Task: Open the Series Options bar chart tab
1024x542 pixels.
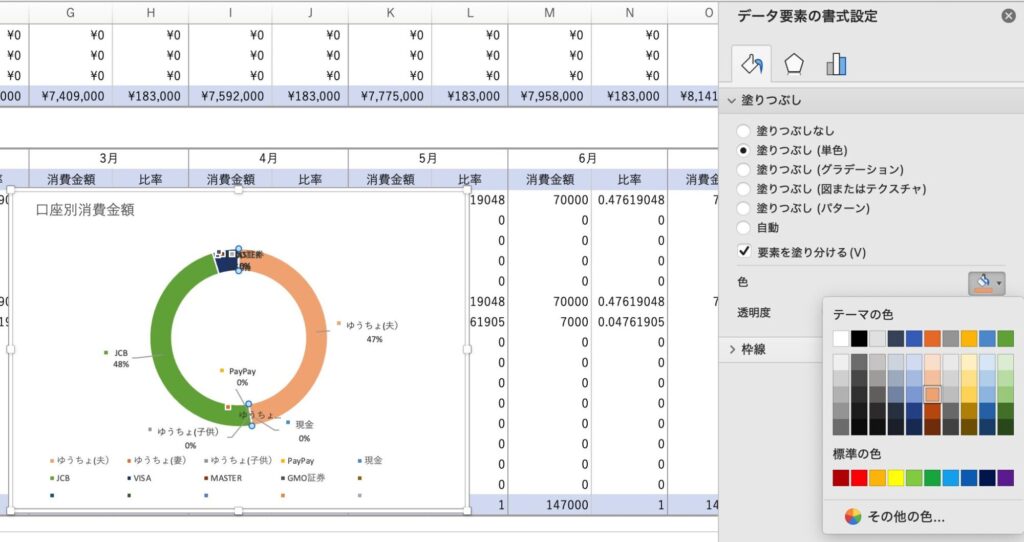Action: 836,64
